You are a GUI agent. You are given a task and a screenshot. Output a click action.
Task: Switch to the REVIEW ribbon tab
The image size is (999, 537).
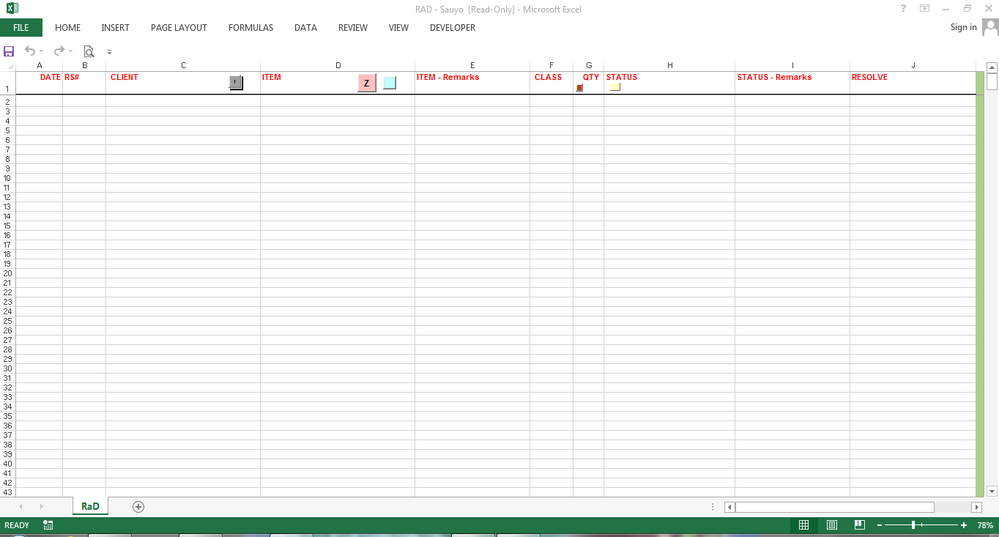353,27
